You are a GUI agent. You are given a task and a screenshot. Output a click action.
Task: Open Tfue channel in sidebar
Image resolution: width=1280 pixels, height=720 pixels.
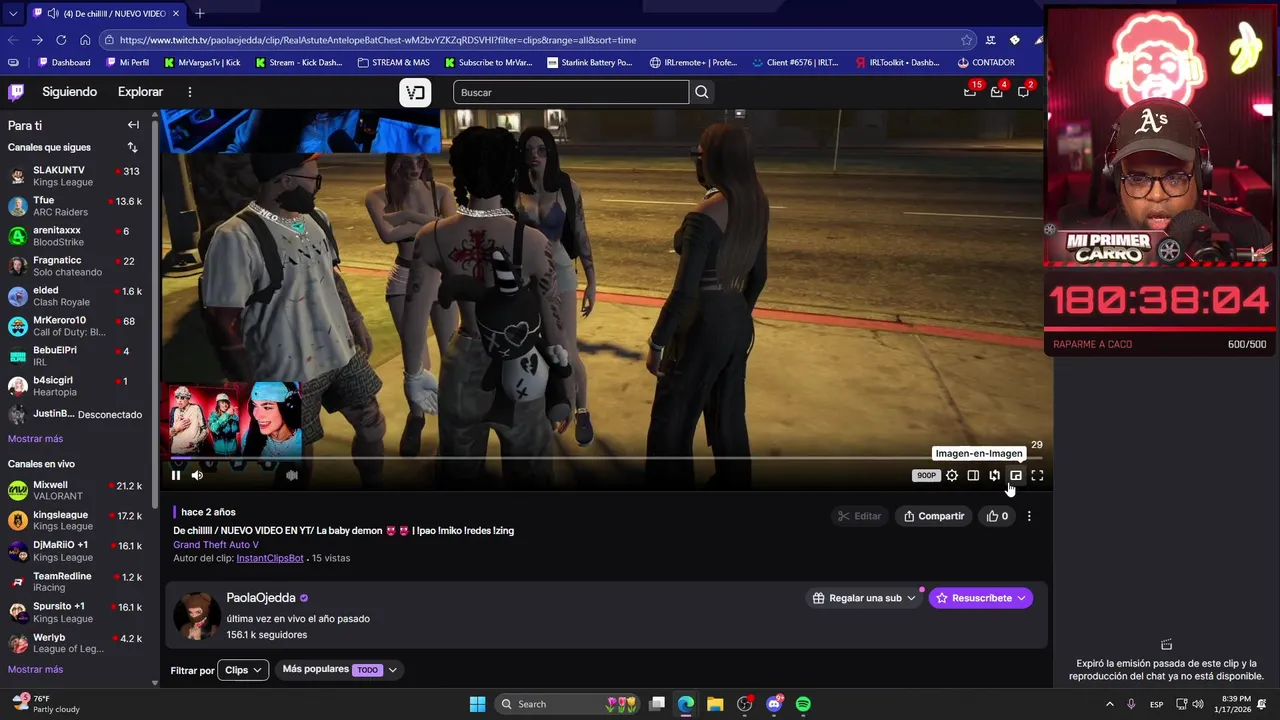78,206
